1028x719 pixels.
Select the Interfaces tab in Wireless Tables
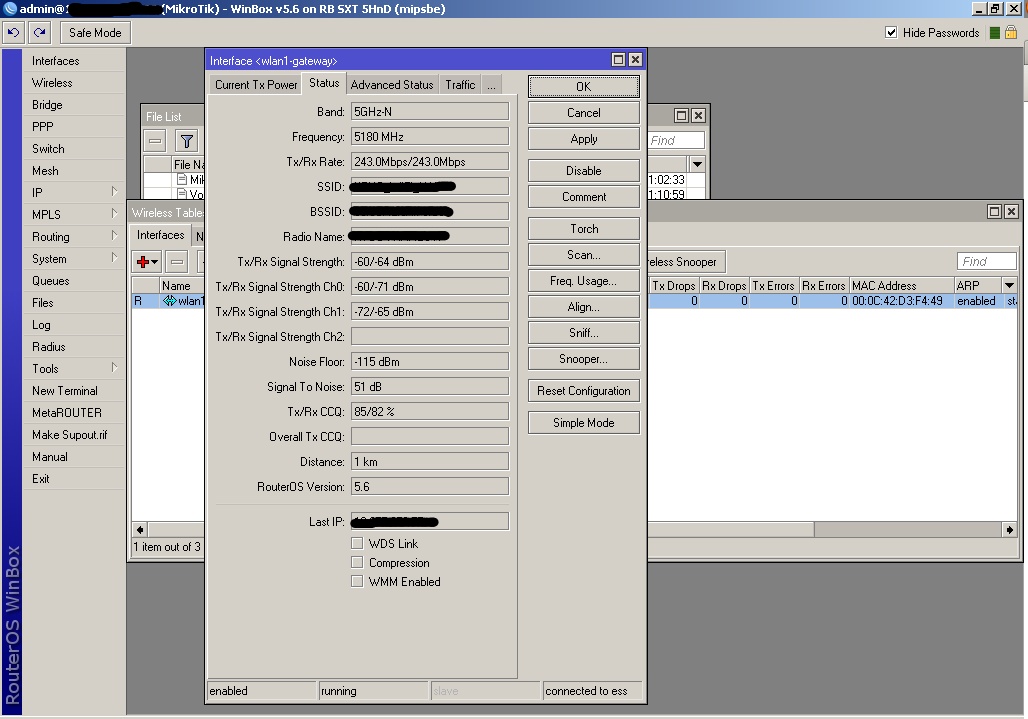(x=161, y=235)
